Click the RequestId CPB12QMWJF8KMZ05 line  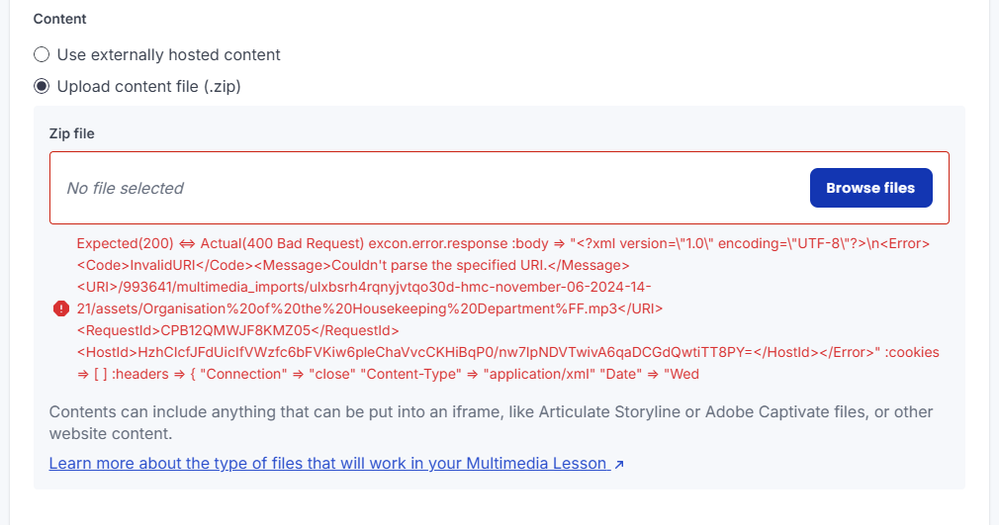[237, 330]
